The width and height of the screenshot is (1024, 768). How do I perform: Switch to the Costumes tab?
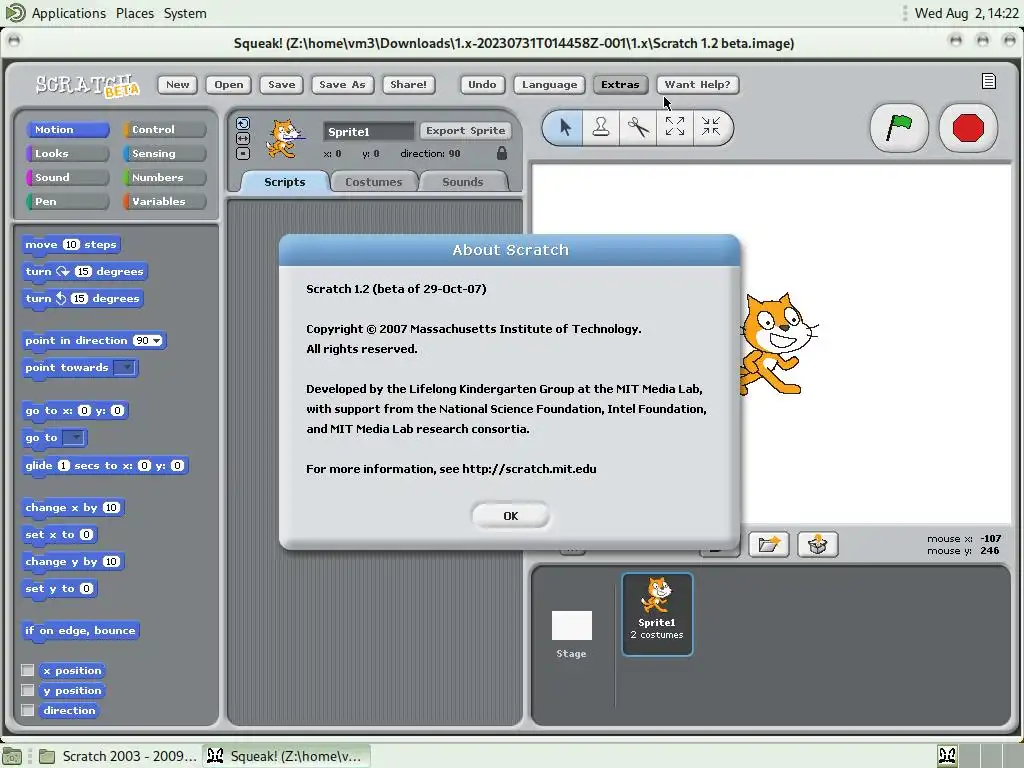374,182
